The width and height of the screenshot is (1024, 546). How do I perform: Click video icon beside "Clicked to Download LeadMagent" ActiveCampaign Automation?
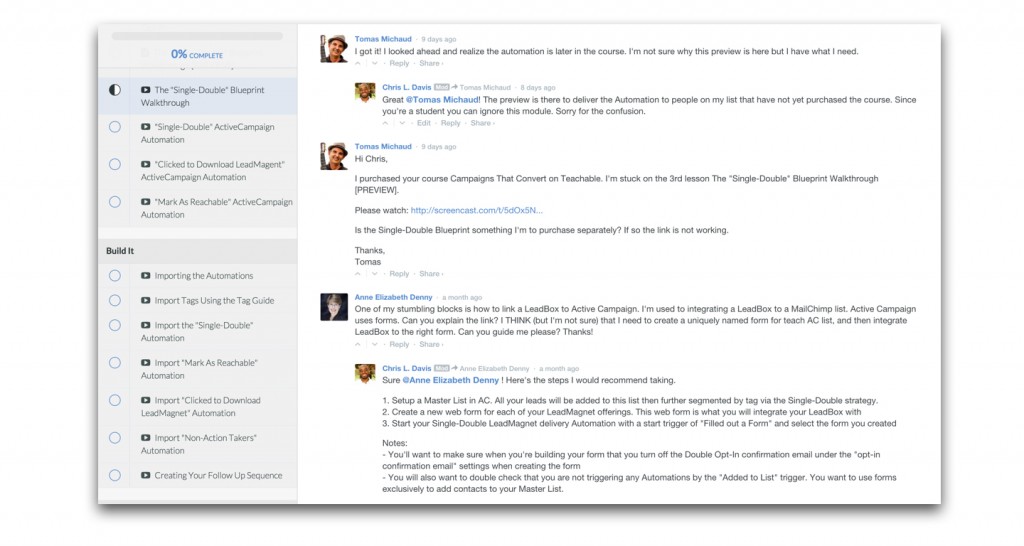(146, 165)
